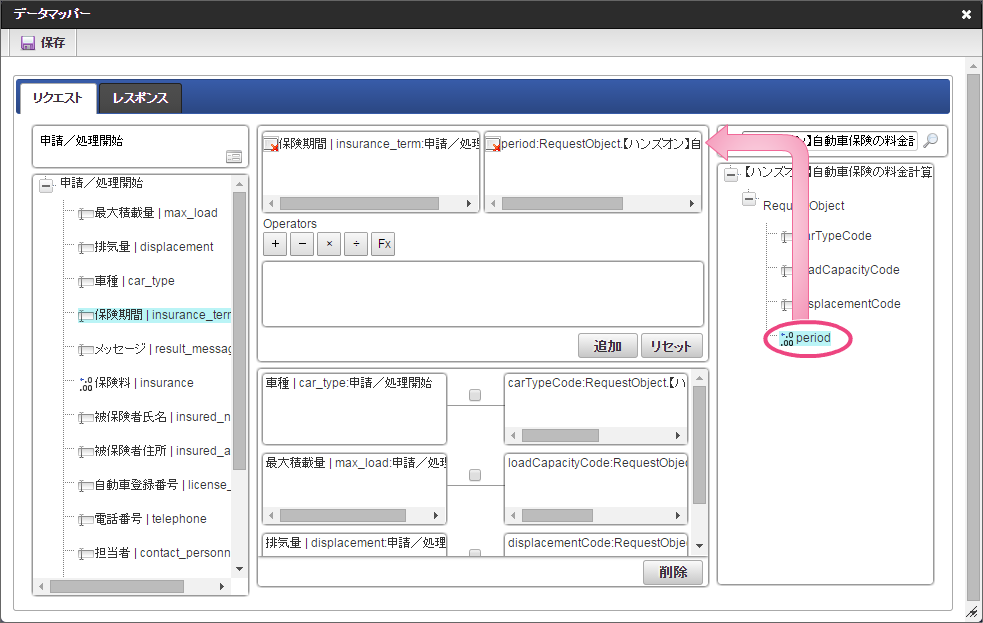This screenshot has height=623, width=983.
Task: Click the plus operator button
Action: coord(275,244)
